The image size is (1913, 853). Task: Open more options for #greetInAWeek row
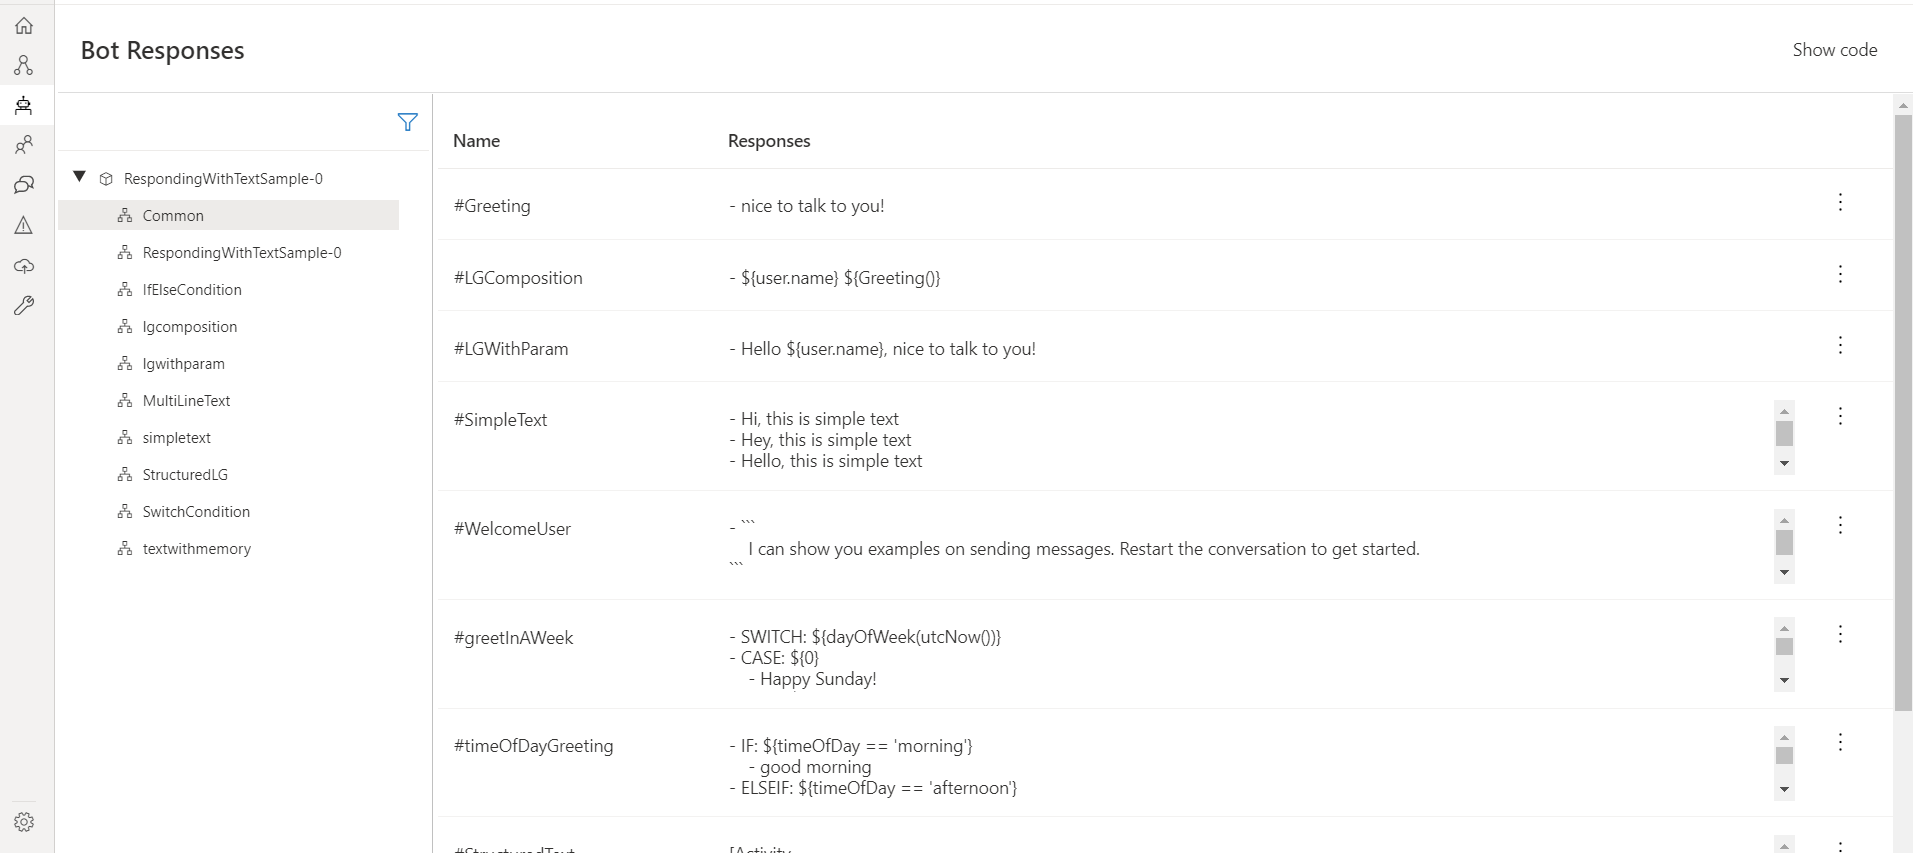[1840, 634]
